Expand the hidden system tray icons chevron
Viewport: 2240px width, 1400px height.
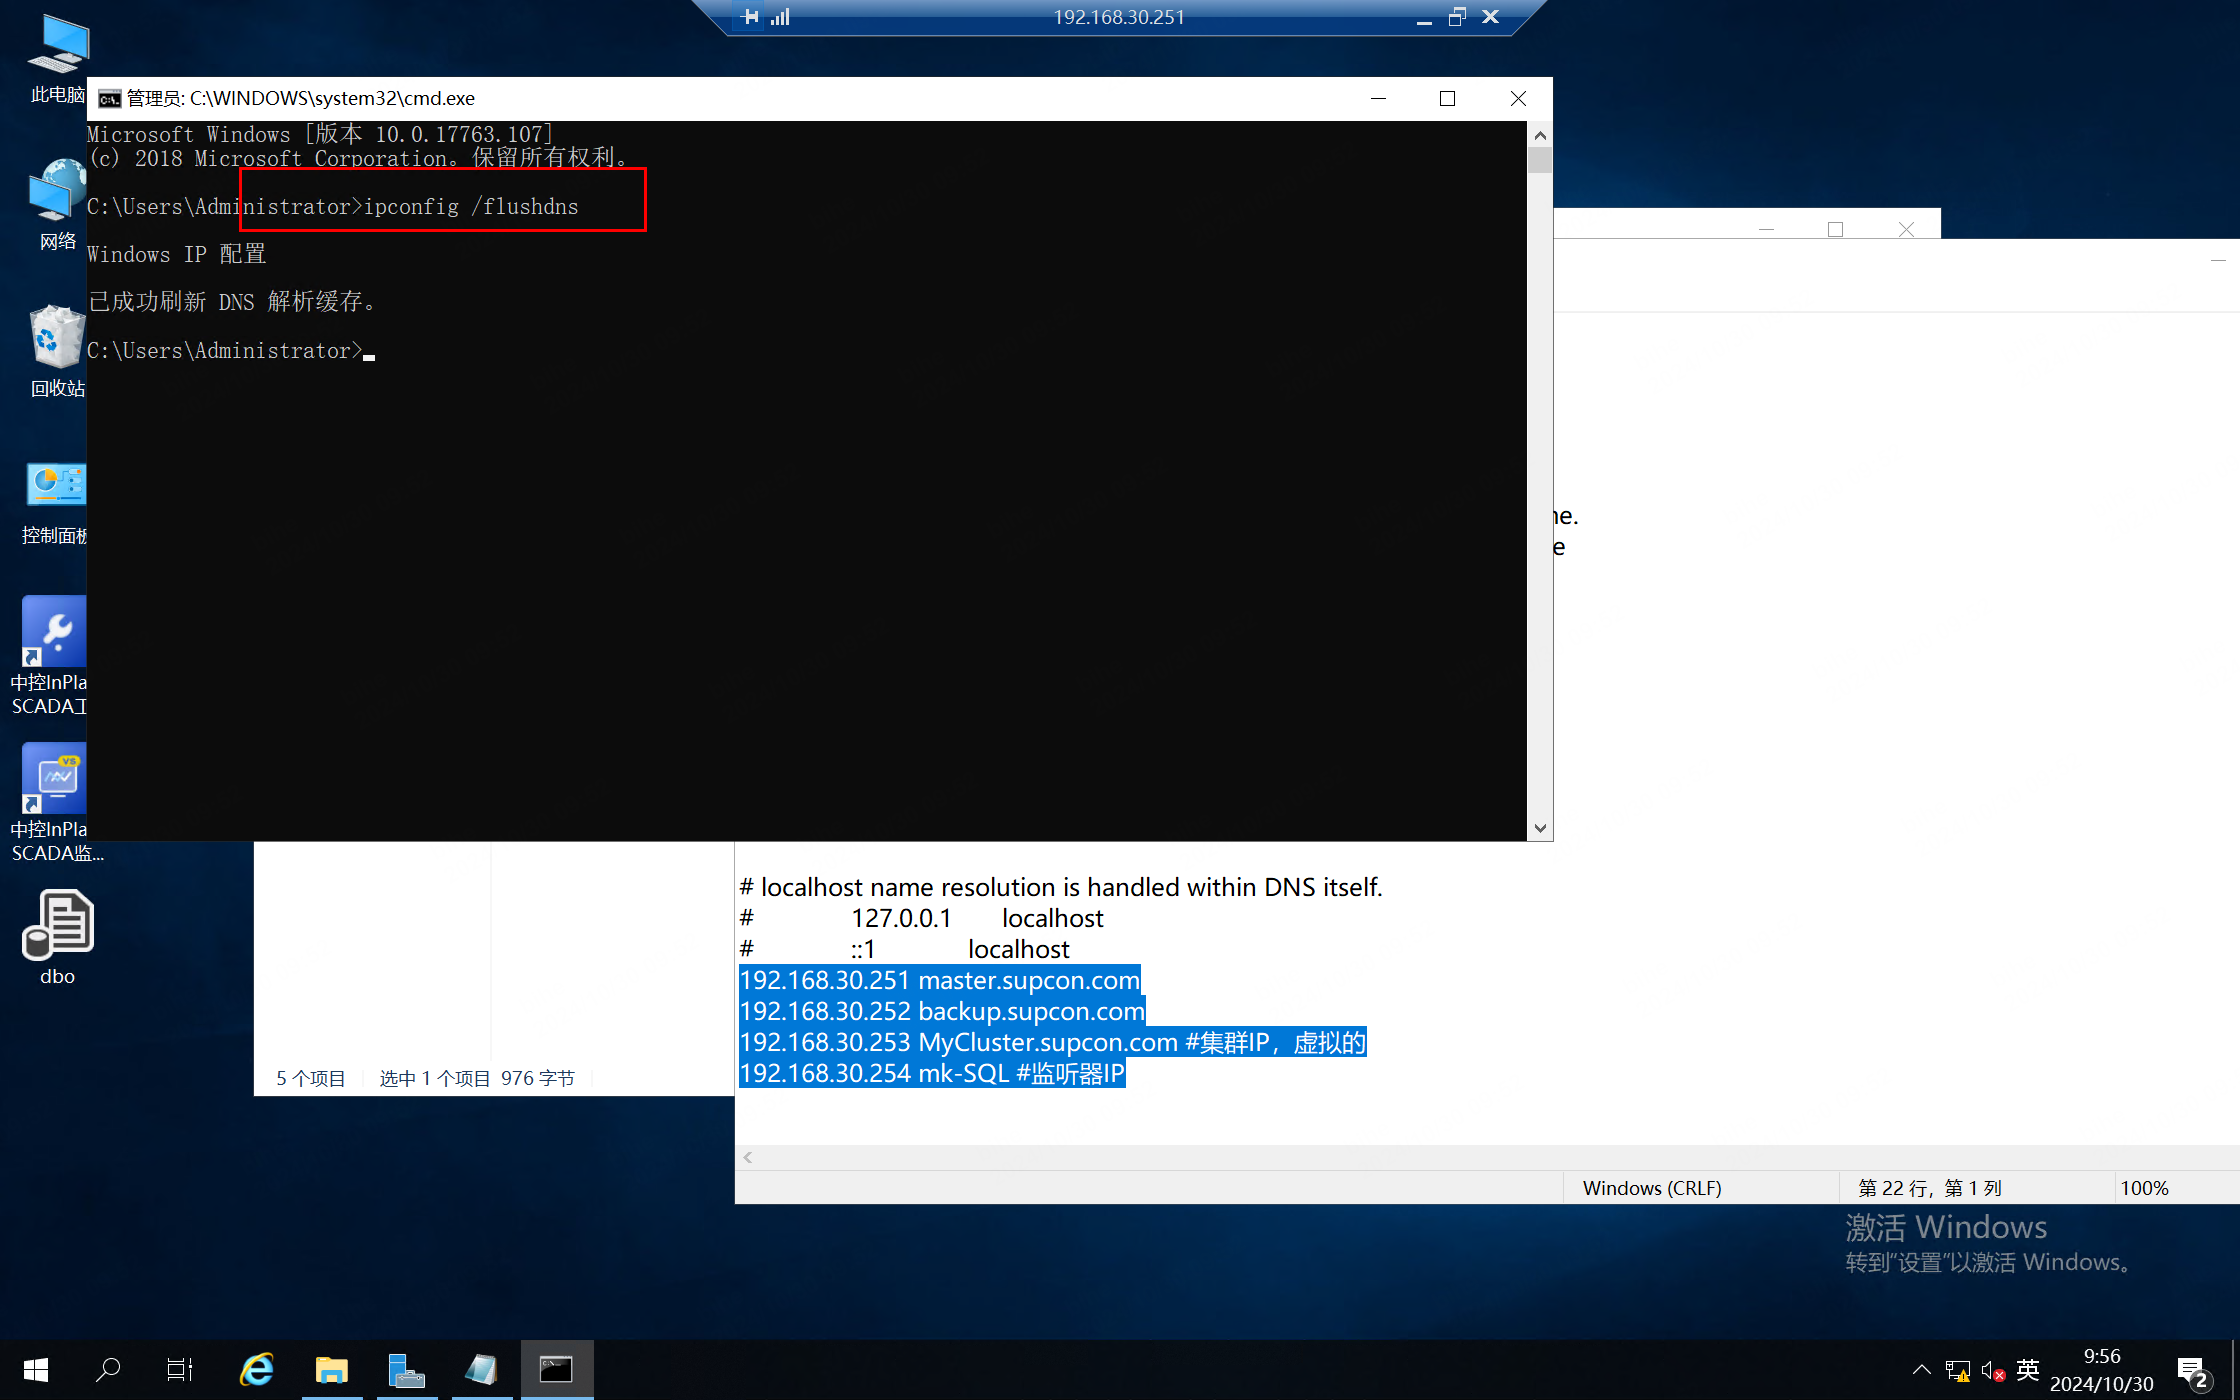click(x=1921, y=1370)
